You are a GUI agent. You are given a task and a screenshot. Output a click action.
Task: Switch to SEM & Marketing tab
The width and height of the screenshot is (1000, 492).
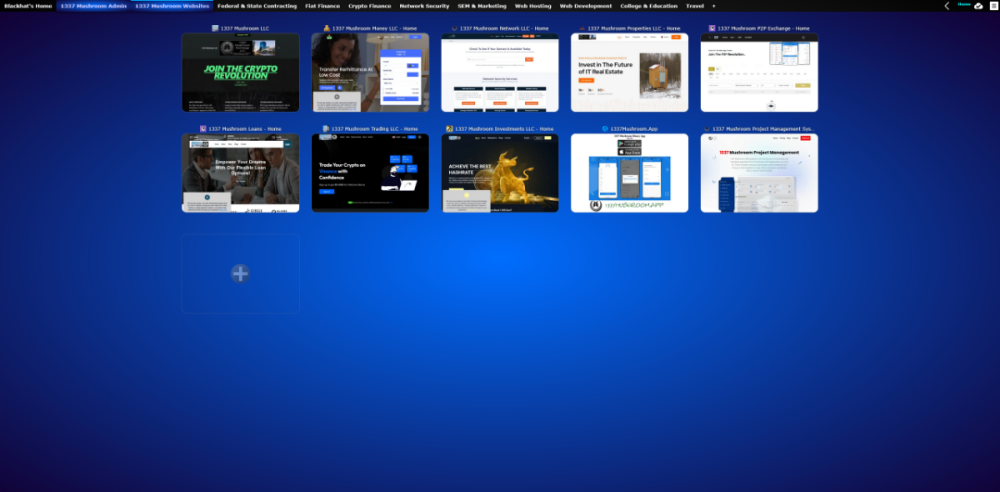click(x=482, y=6)
